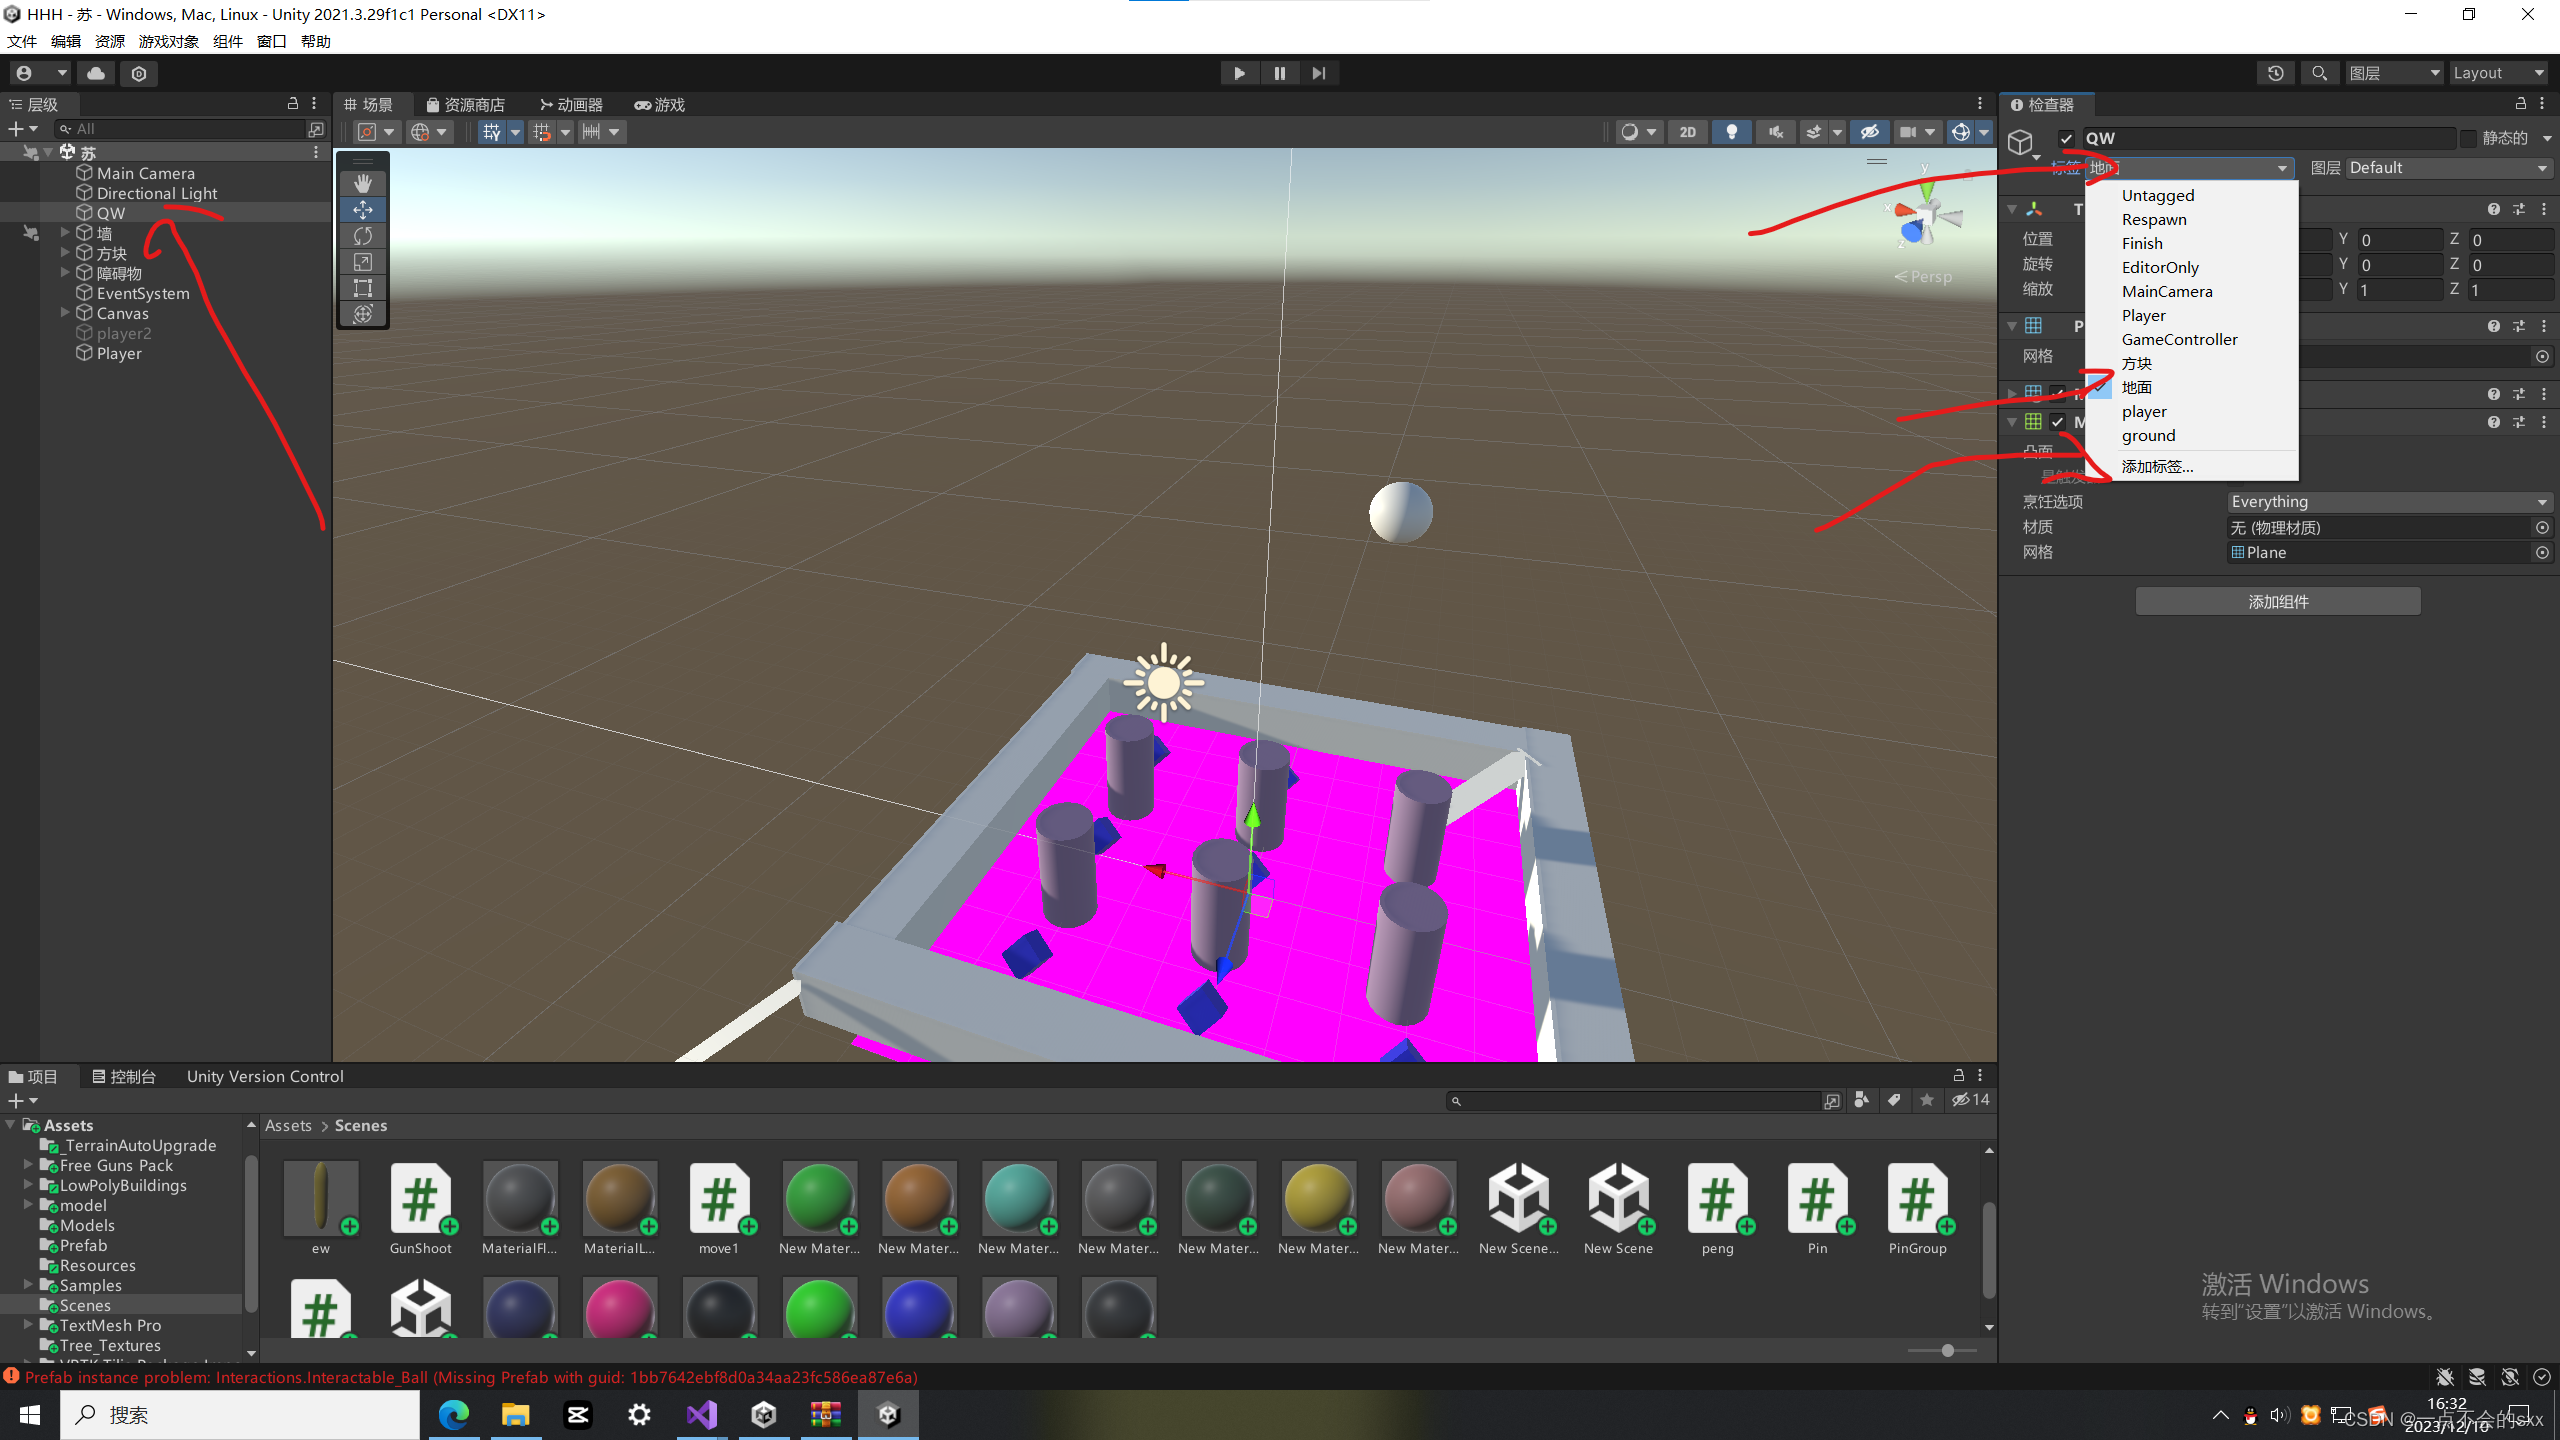The image size is (2560, 1440).
Task: Choose the Player tag from list
Action: point(2143,315)
